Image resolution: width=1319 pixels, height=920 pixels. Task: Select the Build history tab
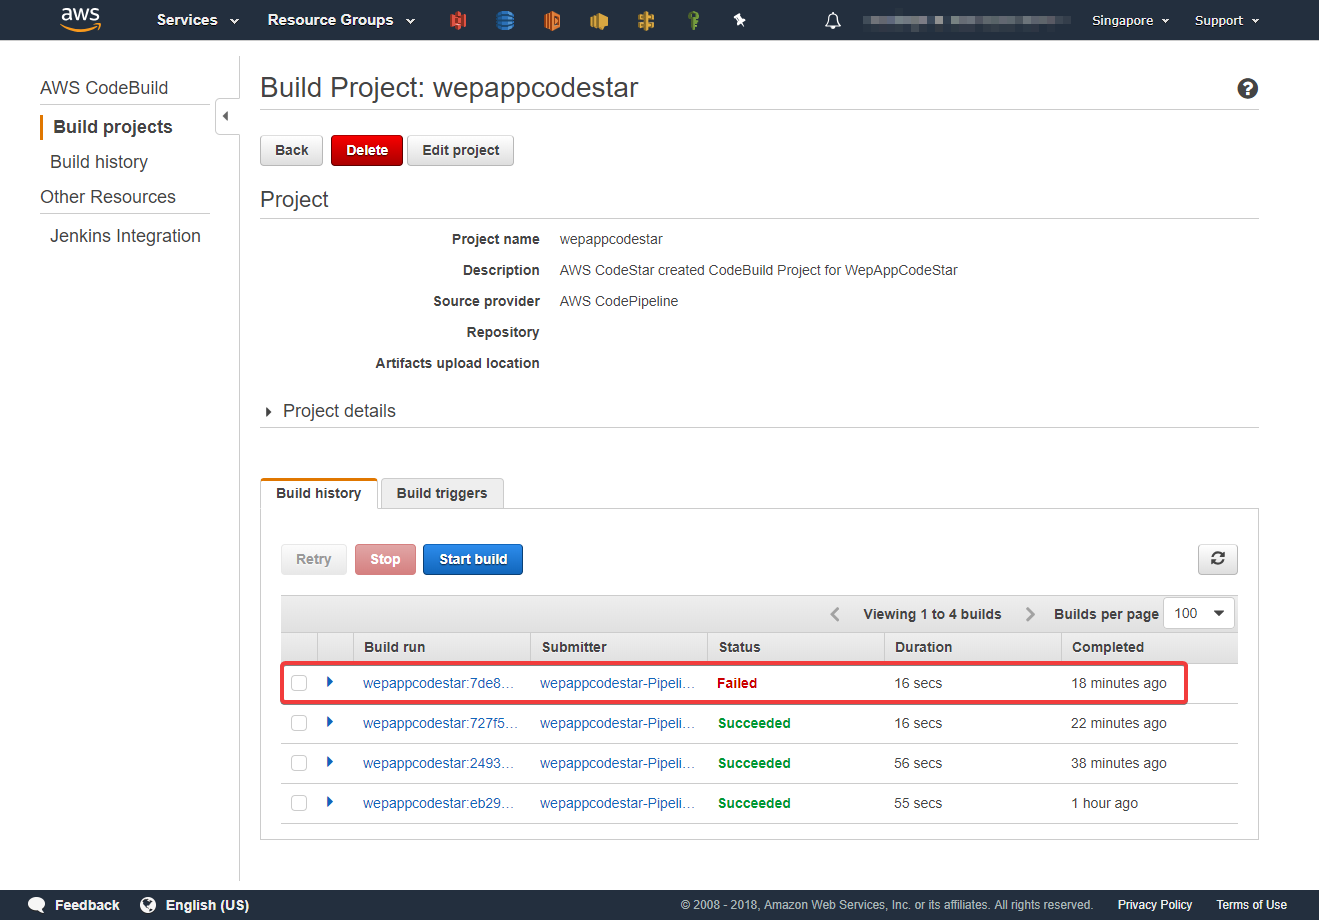point(319,493)
